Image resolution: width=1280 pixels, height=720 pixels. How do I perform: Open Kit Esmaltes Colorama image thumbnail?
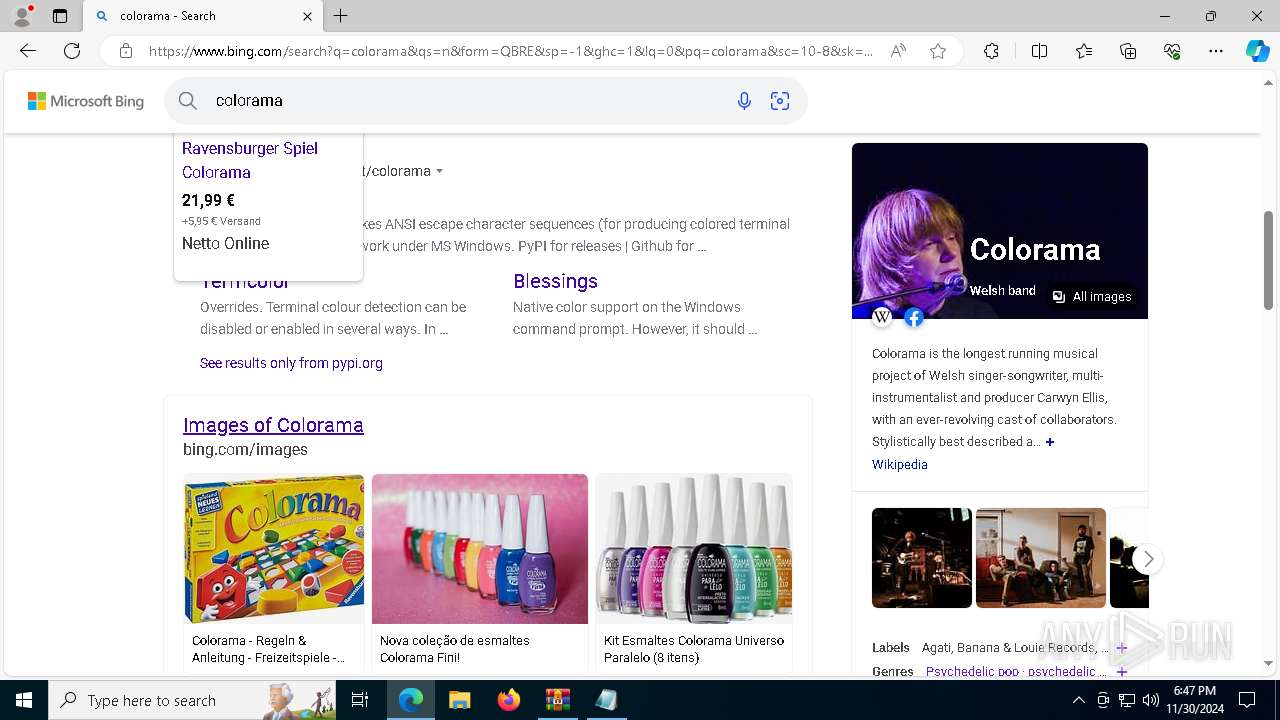[694, 549]
